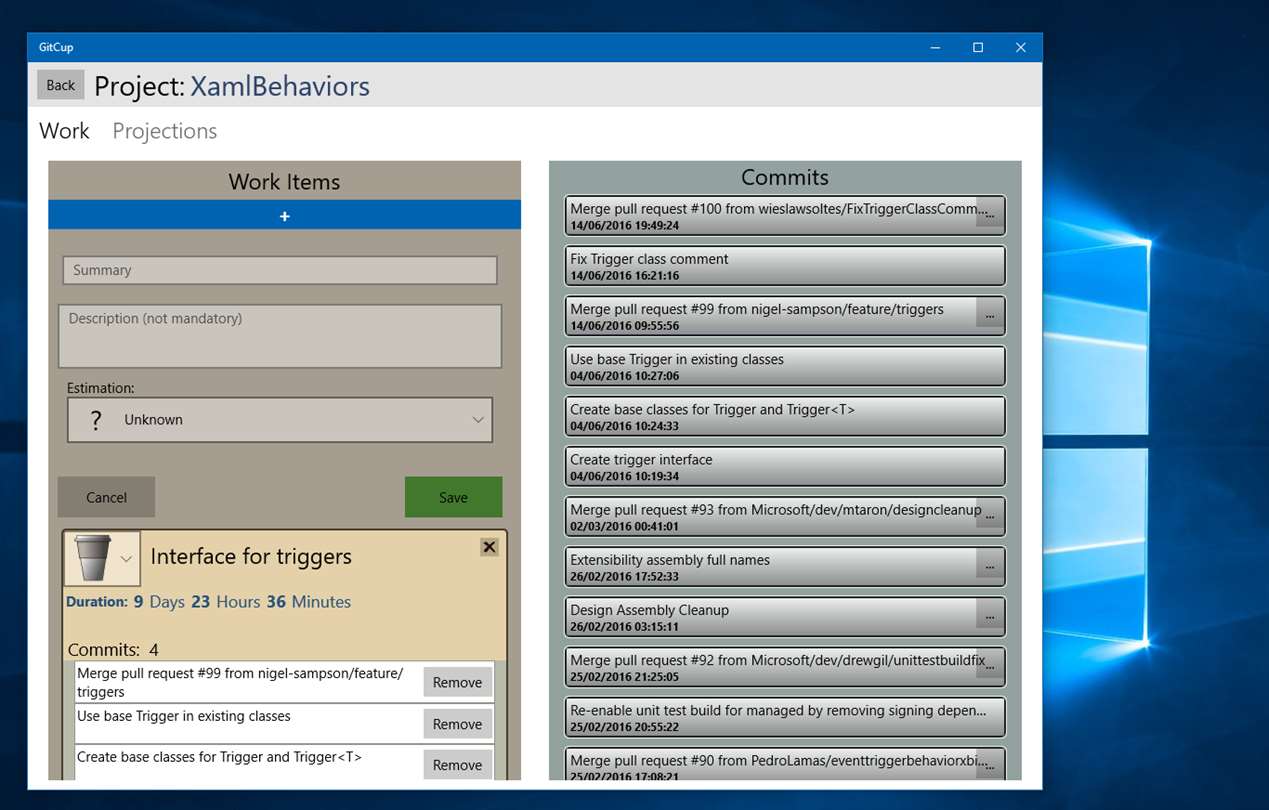Open ellipsis menu on pull request #93 commit
The image size is (1269, 810).
(x=989, y=515)
